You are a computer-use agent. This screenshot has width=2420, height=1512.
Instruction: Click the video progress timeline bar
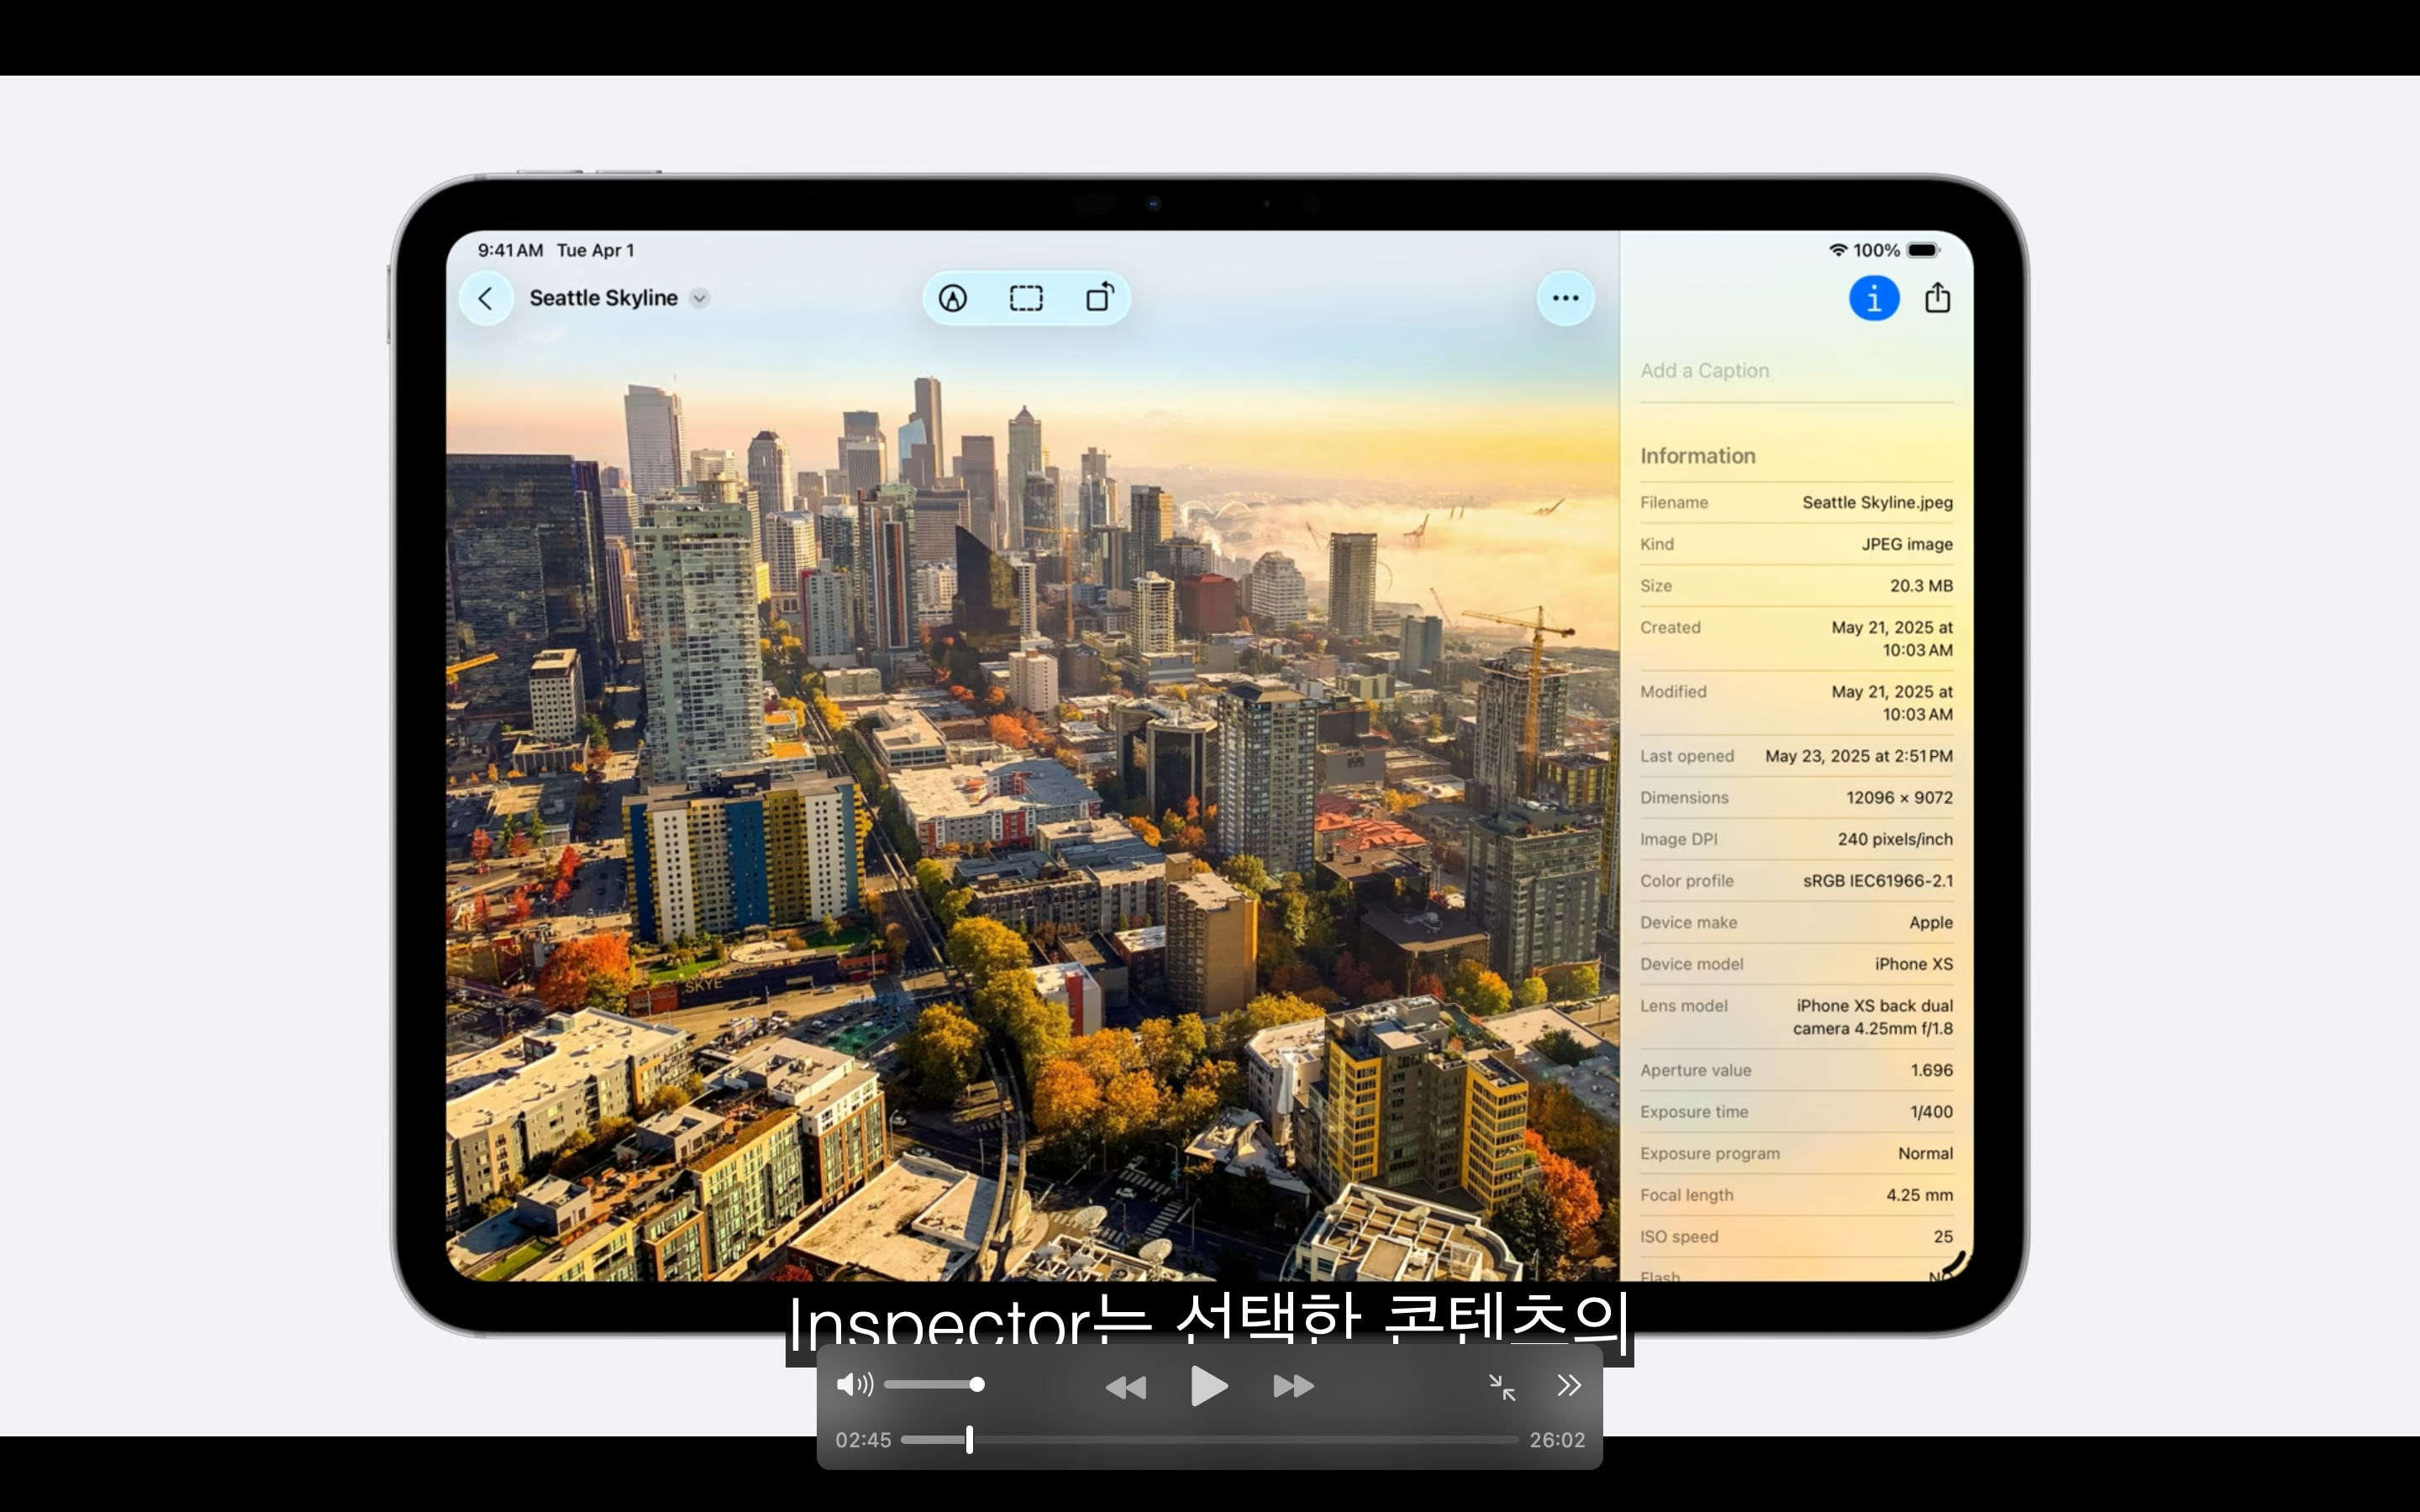[1210, 1440]
